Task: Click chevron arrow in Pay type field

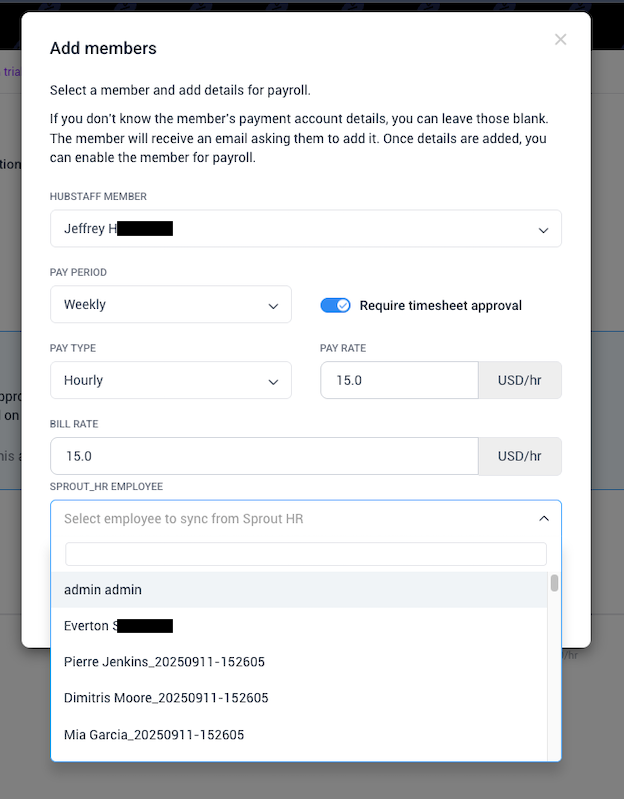Action: 273,382
